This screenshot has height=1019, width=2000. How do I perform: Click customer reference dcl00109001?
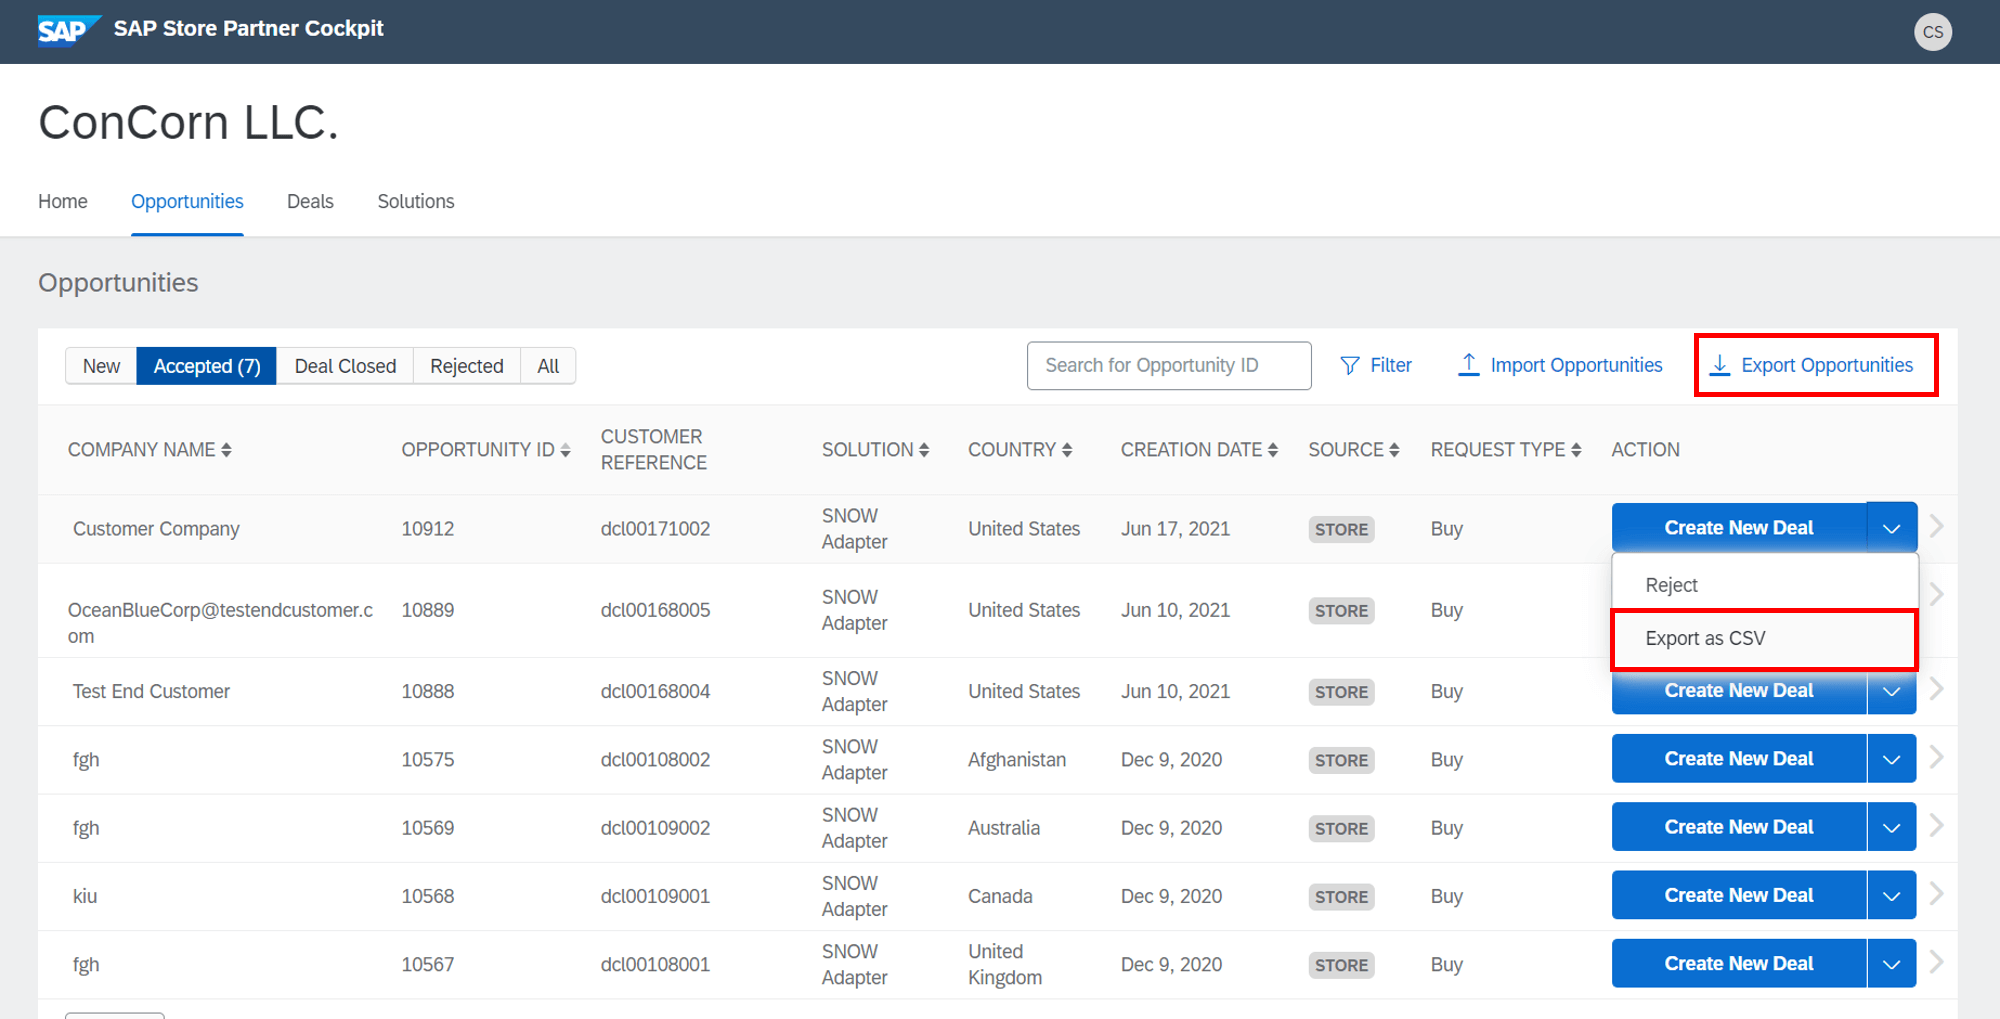tap(655, 896)
